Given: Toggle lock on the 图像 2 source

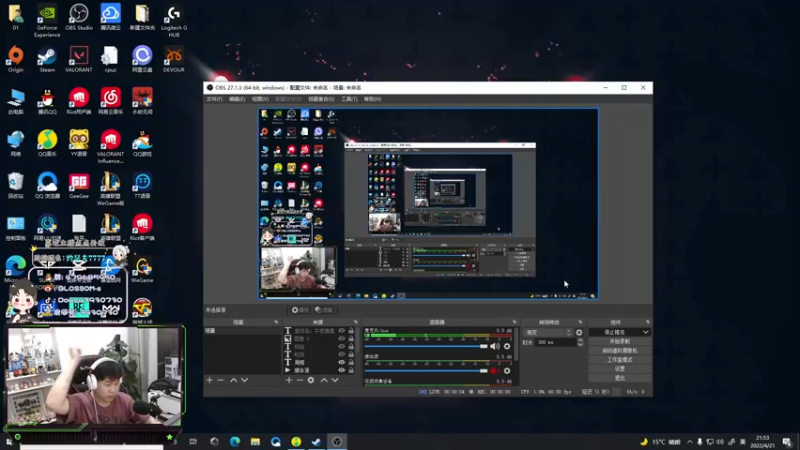Looking at the screenshot, I should point(351,339).
